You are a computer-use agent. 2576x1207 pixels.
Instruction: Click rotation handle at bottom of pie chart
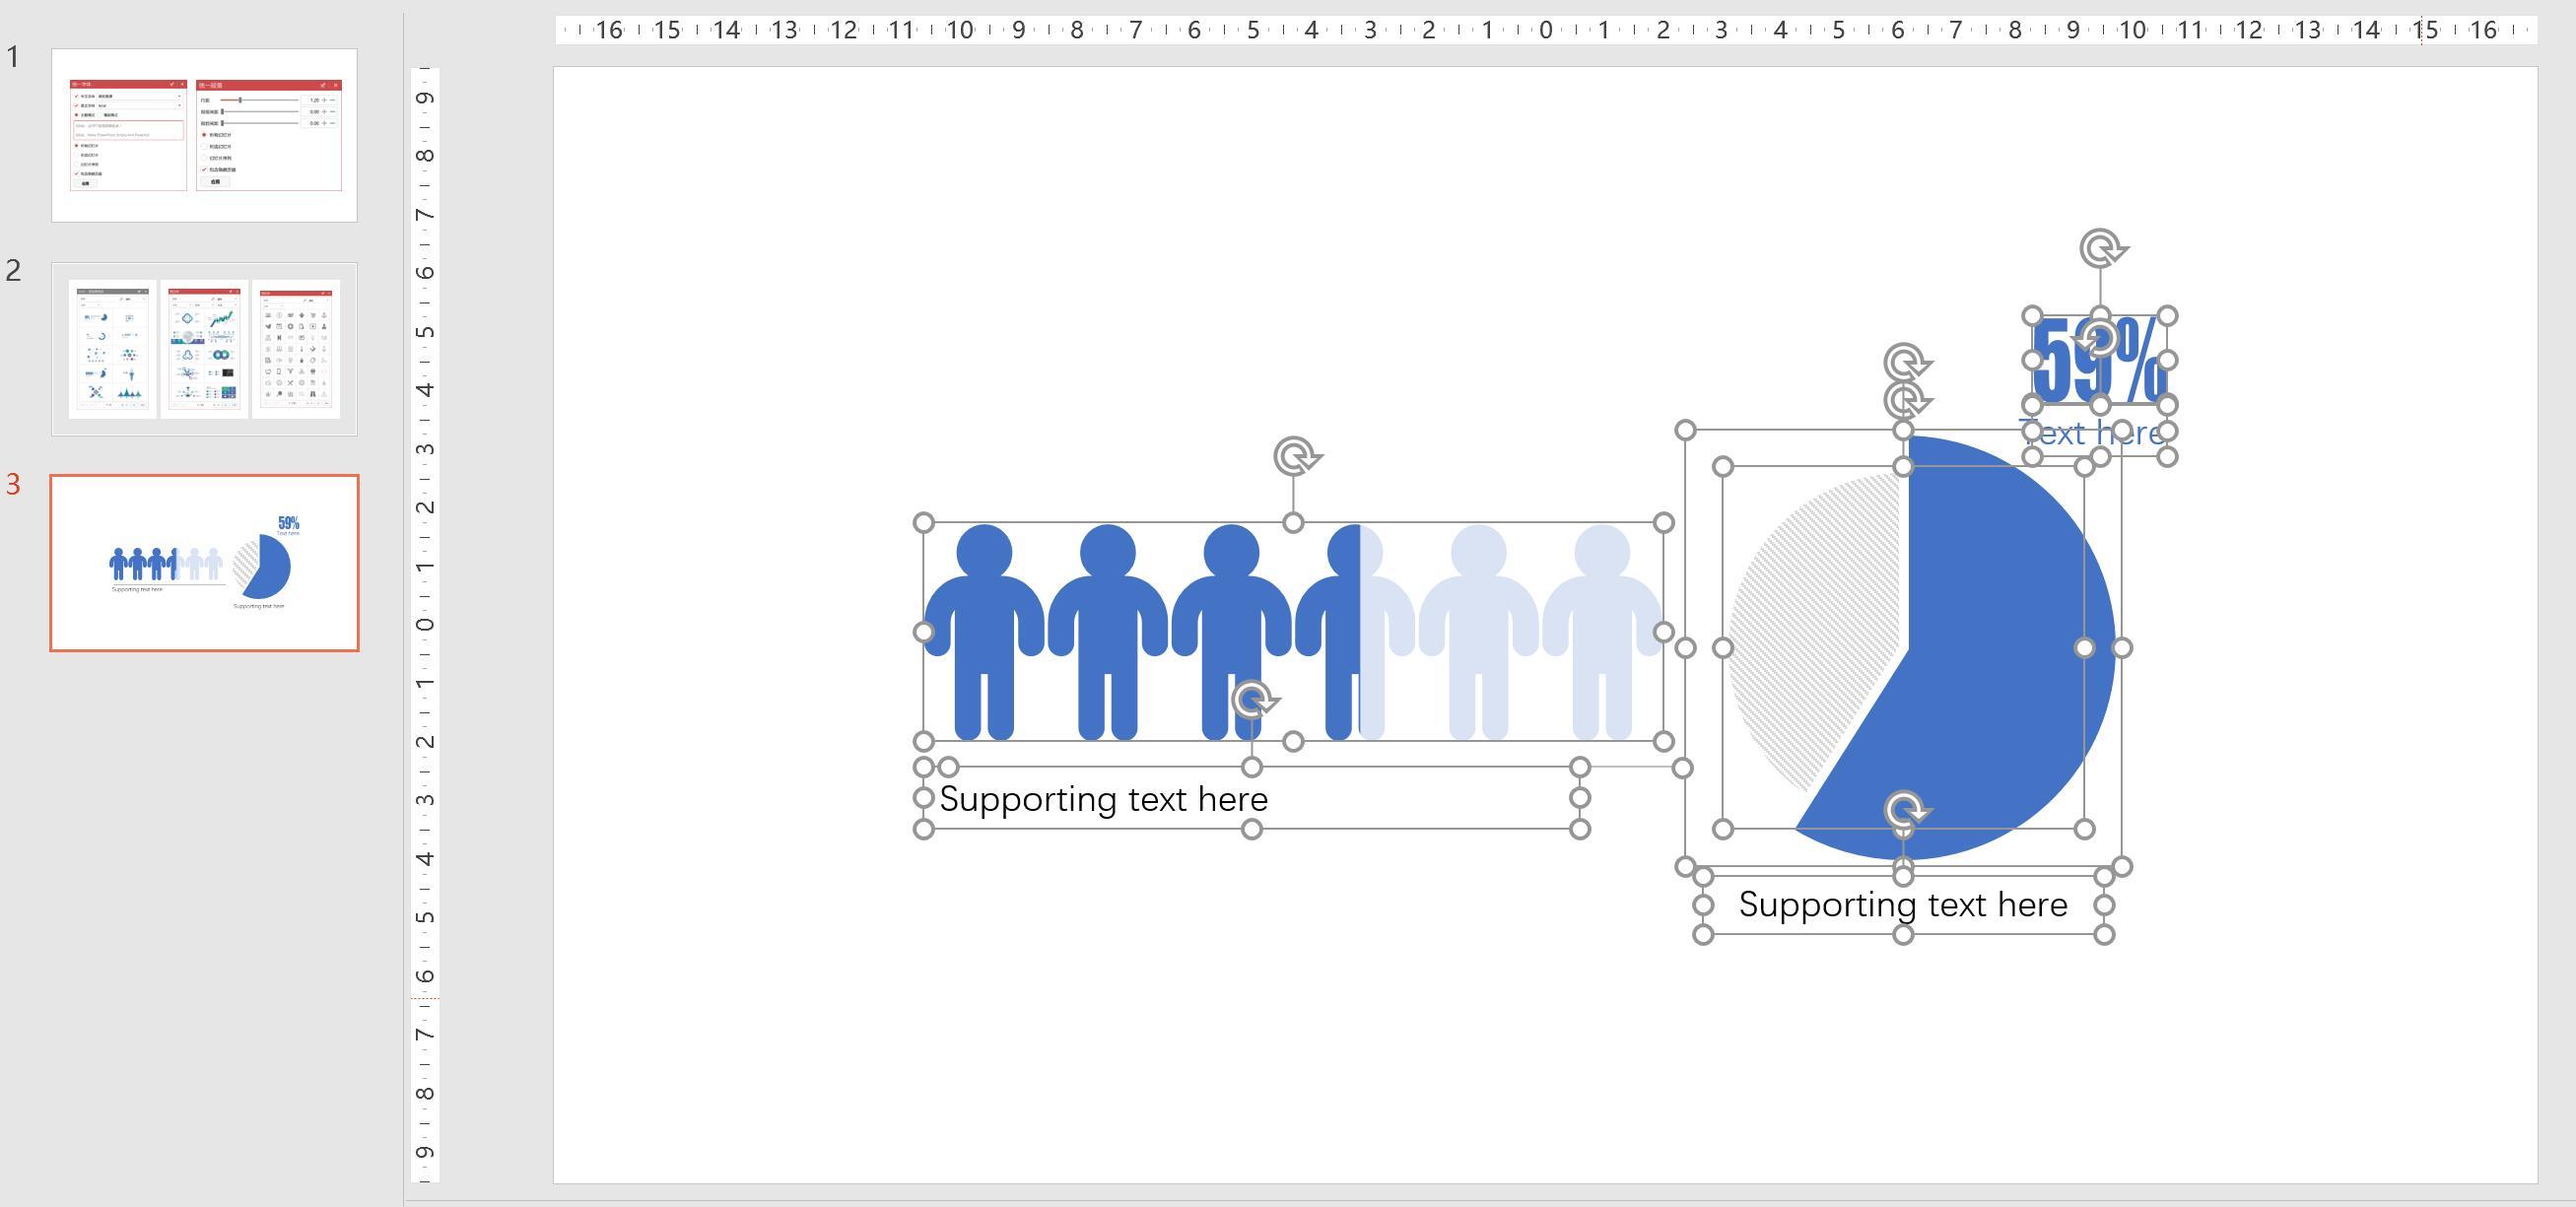[1904, 809]
